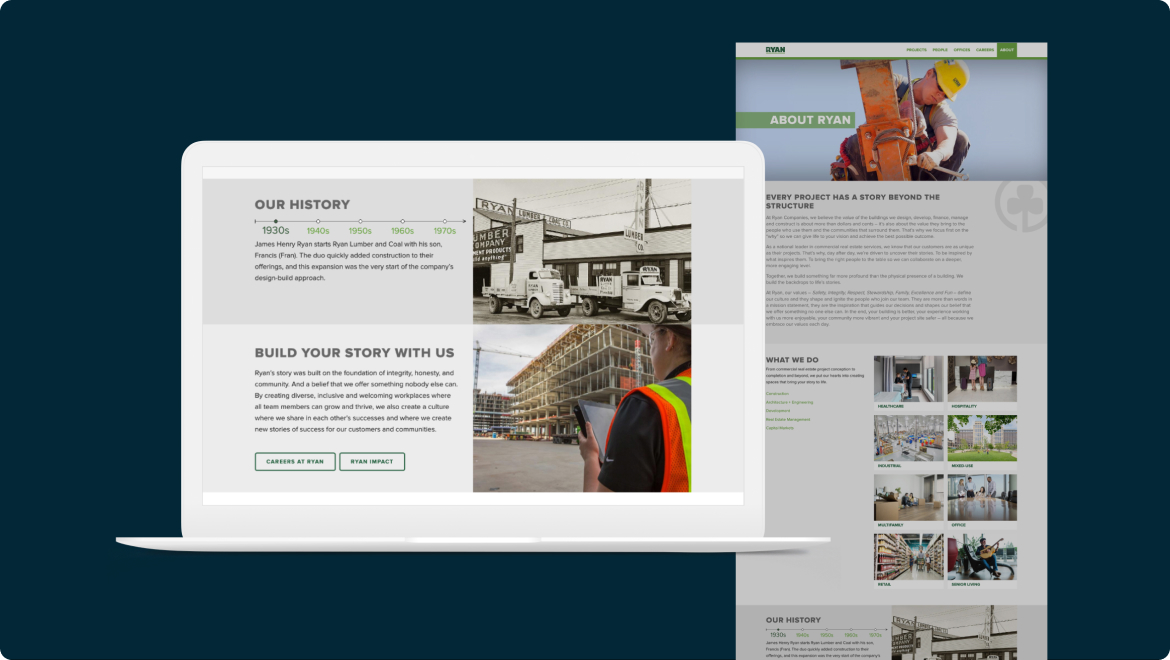Image resolution: width=1170 pixels, height=660 pixels.
Task: Open the Multifamily project thumbnail
Action: pyautogui.click(x=908, y=501)
